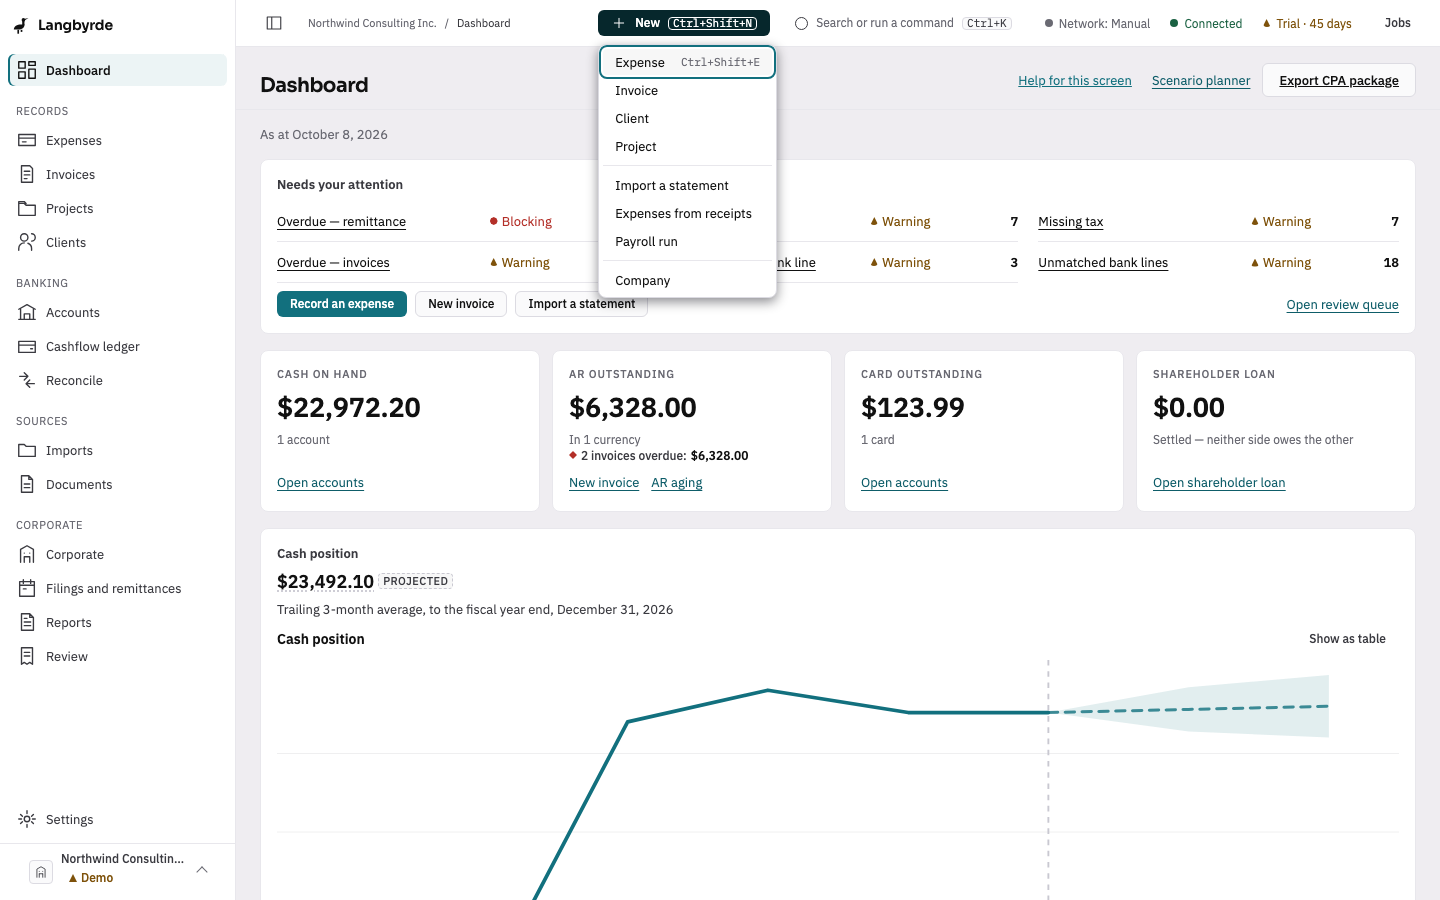Click the Imports folder icon
This screenshot has width=1440, height=900.
point(27,450)
